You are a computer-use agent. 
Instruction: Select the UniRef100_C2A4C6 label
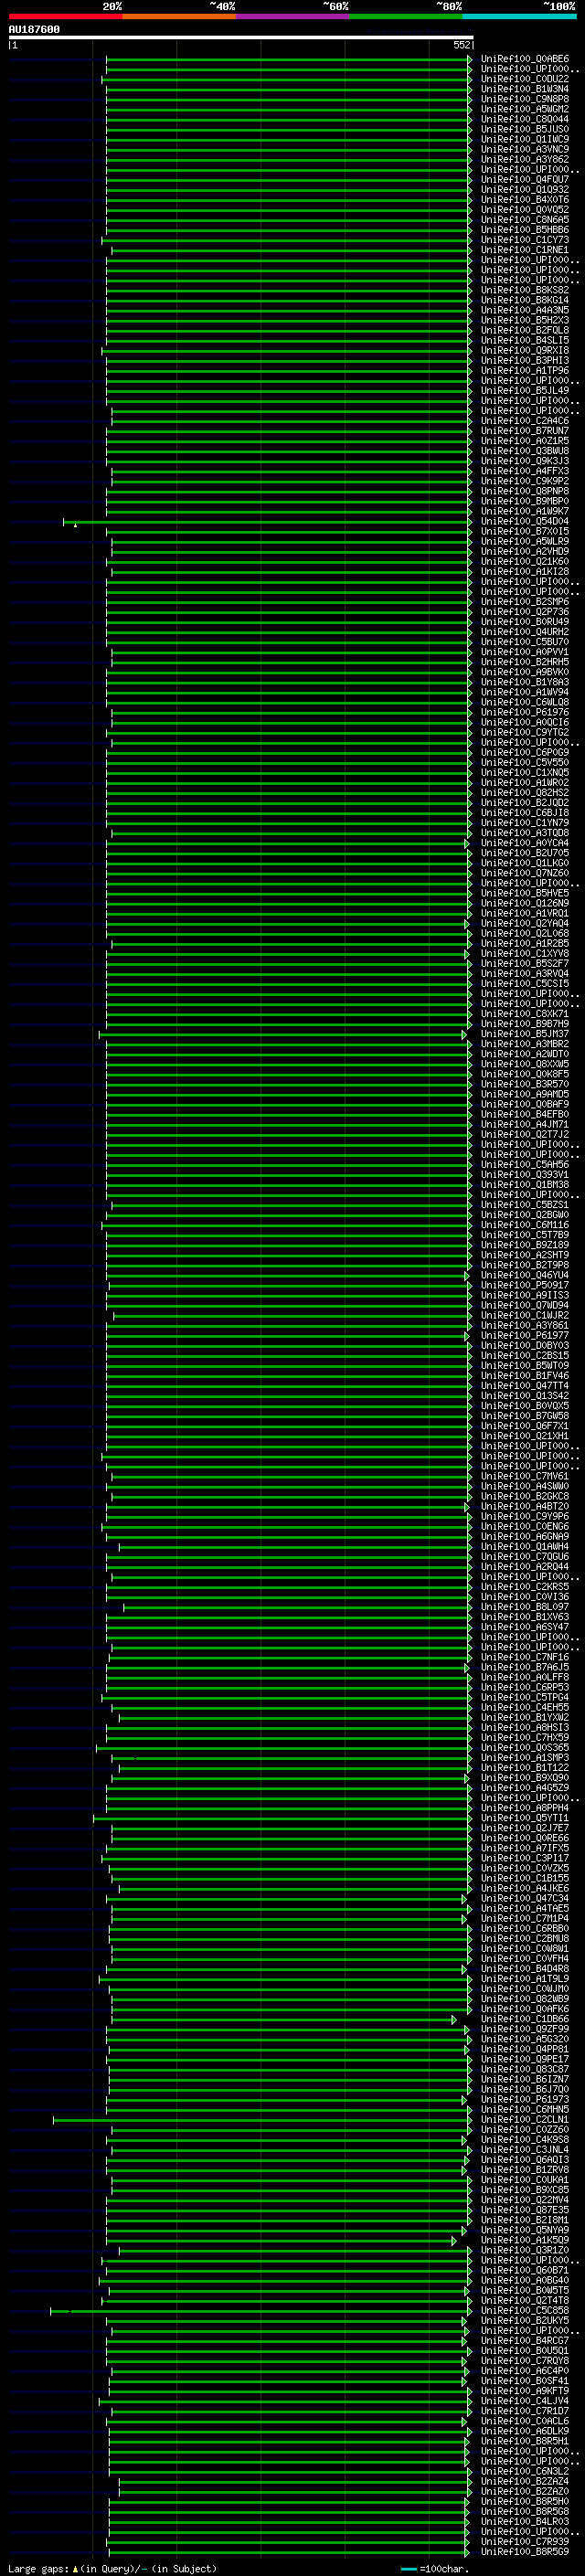(525, 421)
